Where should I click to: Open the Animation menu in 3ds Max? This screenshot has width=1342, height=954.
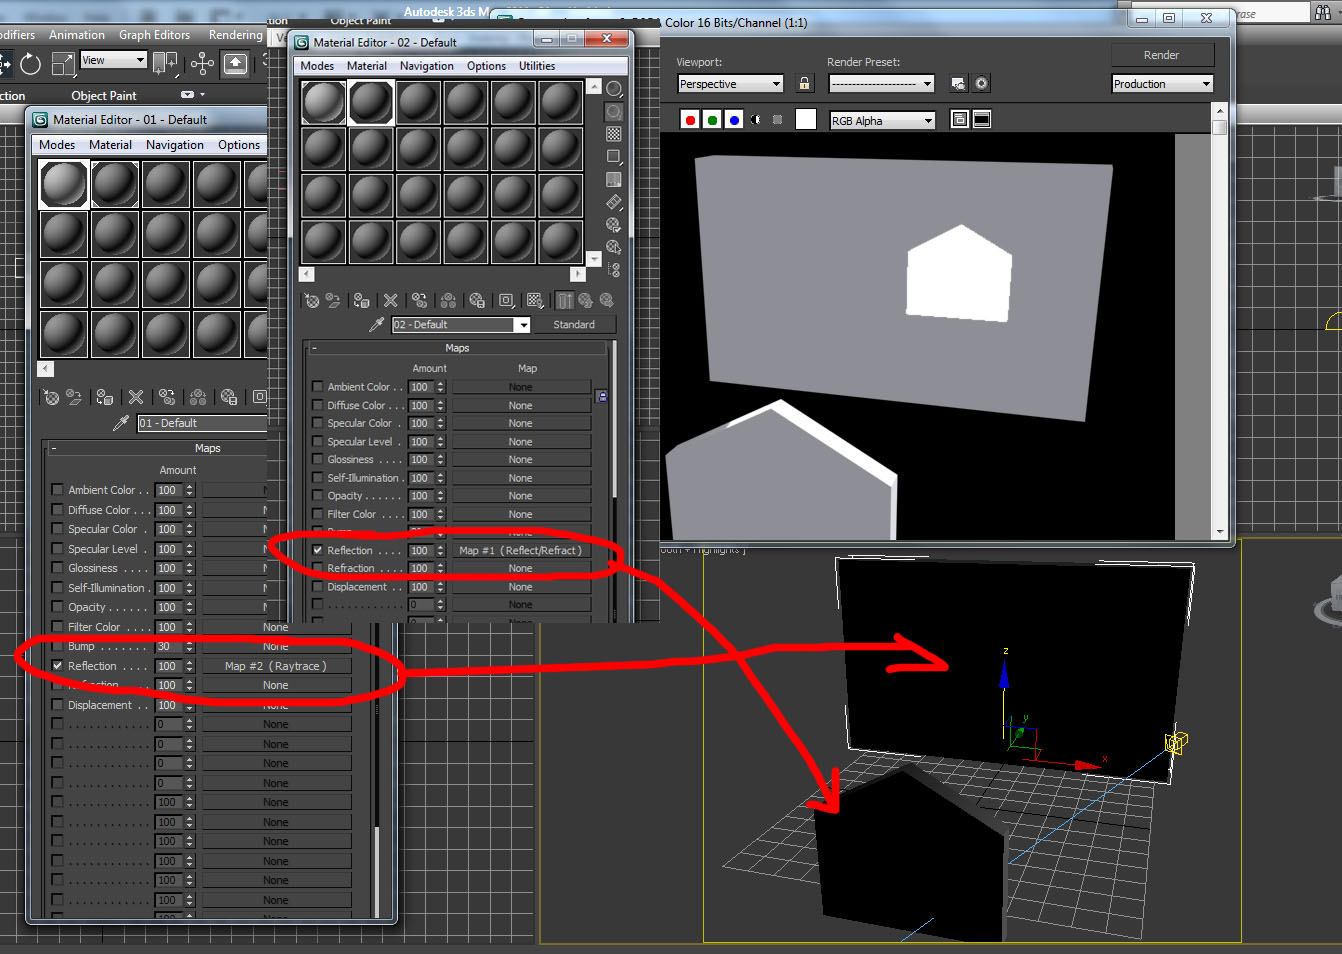tap(77, 35)
